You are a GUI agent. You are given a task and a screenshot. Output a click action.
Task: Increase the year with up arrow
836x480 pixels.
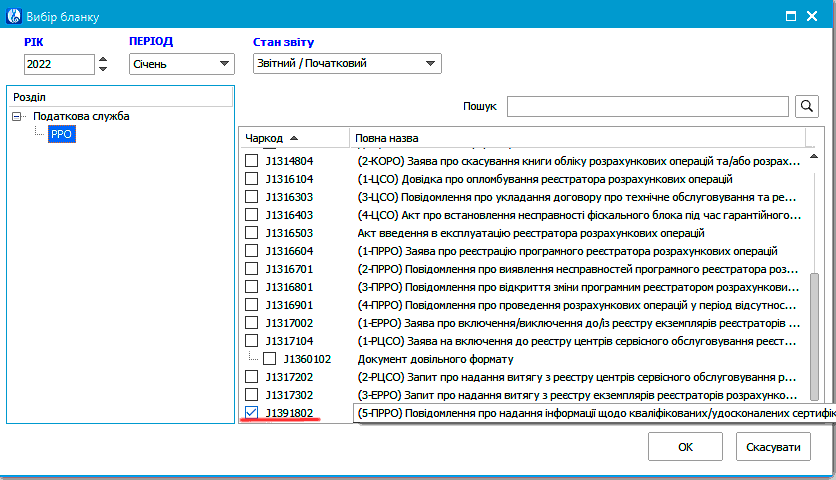pos(102,58)
